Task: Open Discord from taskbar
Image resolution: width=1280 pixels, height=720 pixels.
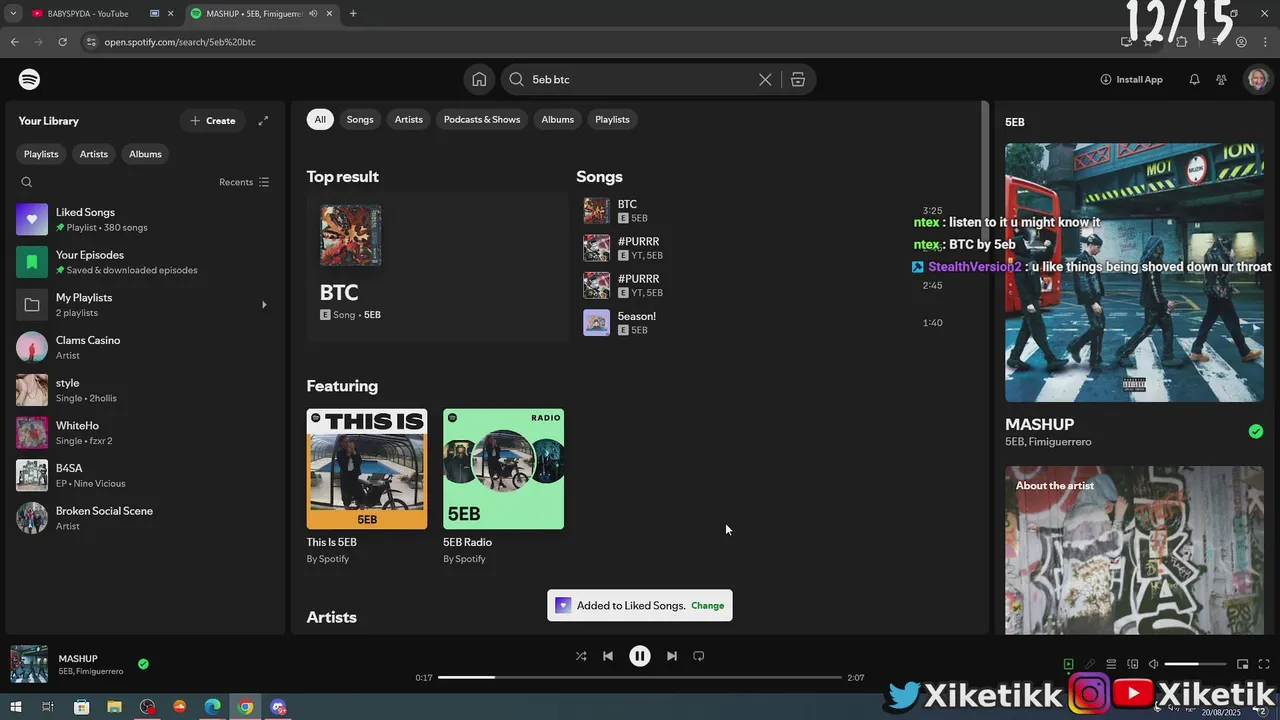Action: tap(278, 707)
